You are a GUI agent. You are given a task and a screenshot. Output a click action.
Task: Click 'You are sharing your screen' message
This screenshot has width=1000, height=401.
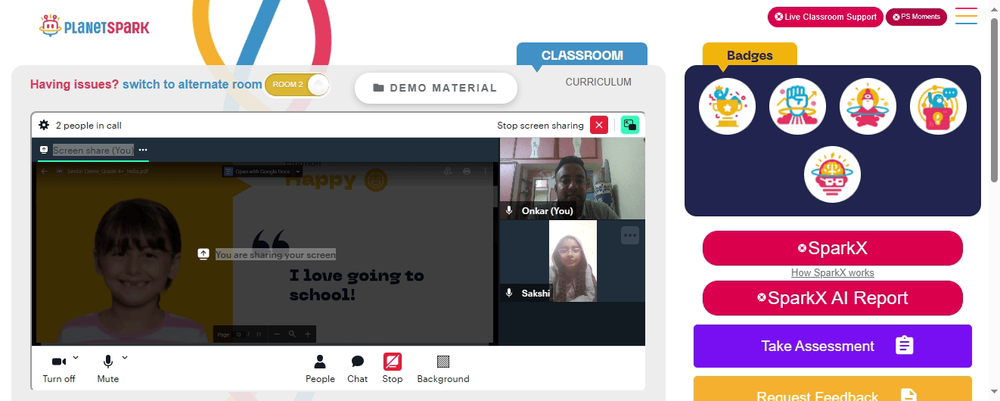click(276, 254)
